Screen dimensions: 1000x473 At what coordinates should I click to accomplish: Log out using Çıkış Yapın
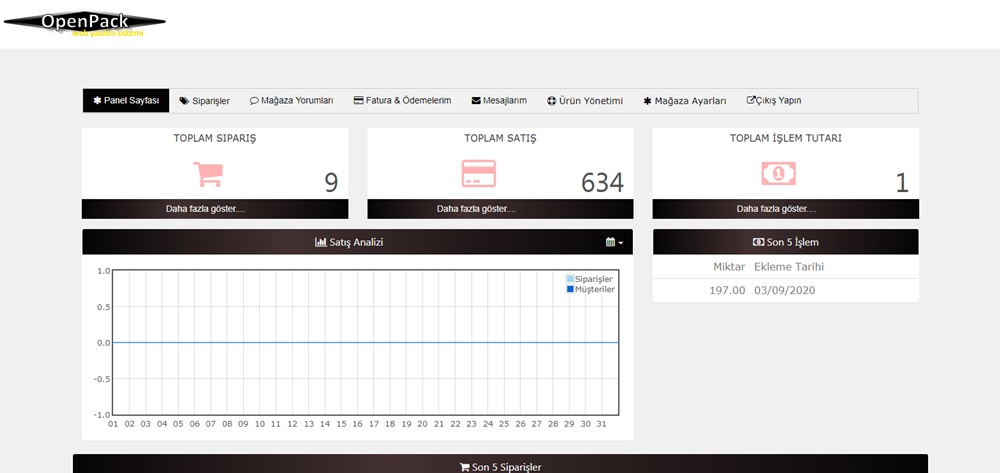[773, 101]
